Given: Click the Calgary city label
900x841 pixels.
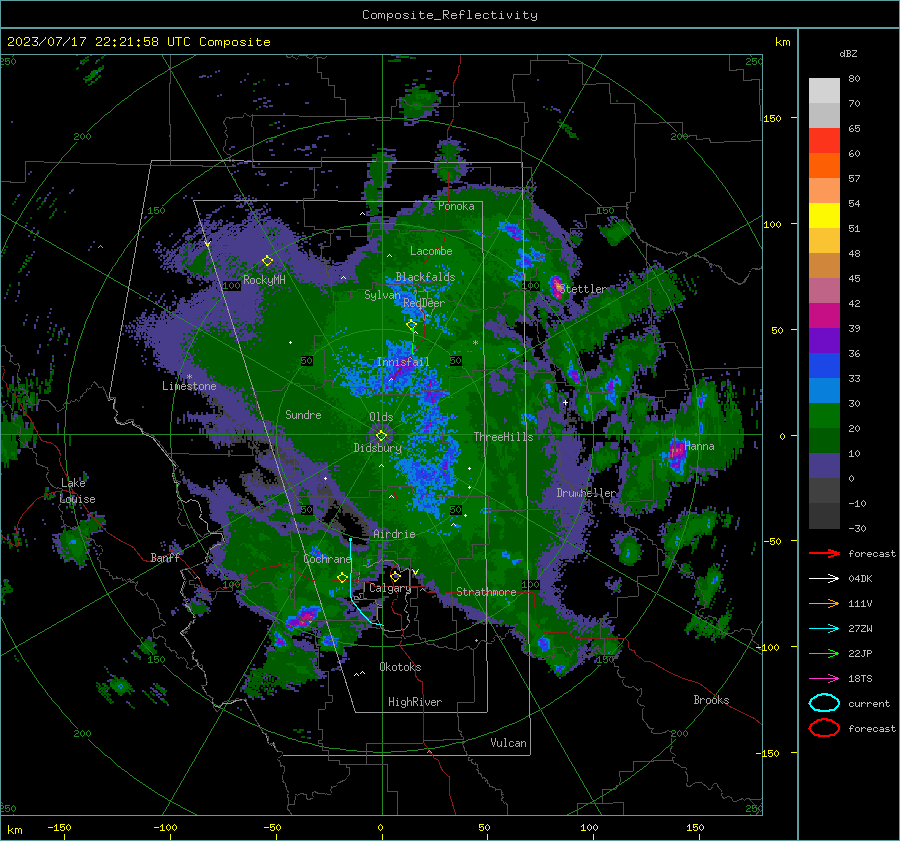Looking at the screenshot, I should point(390,588).
